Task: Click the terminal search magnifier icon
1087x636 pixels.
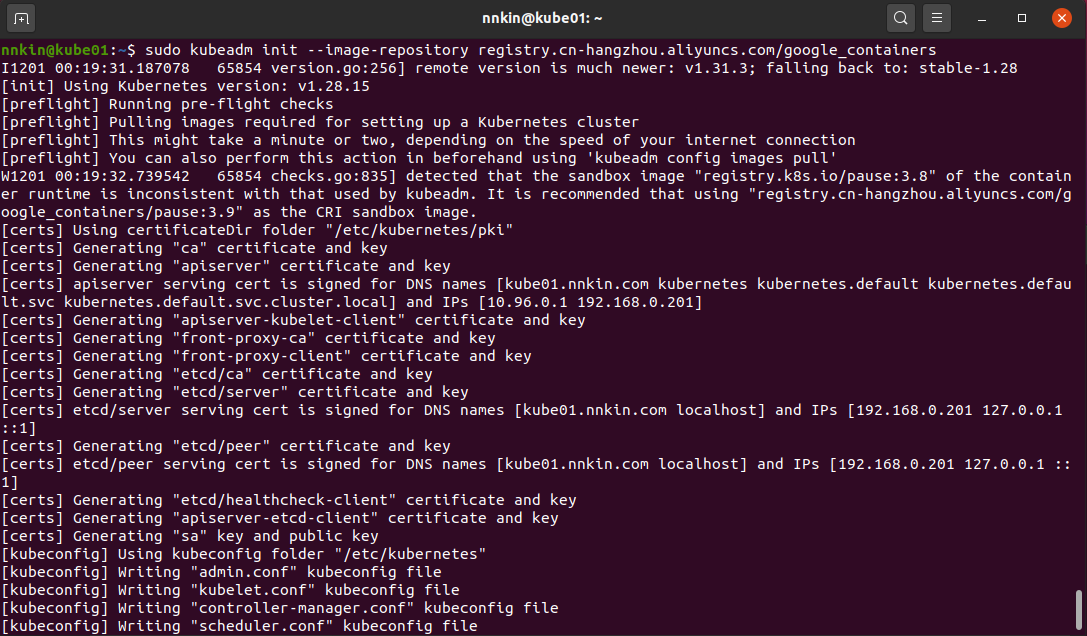Action: click(901, 18)
